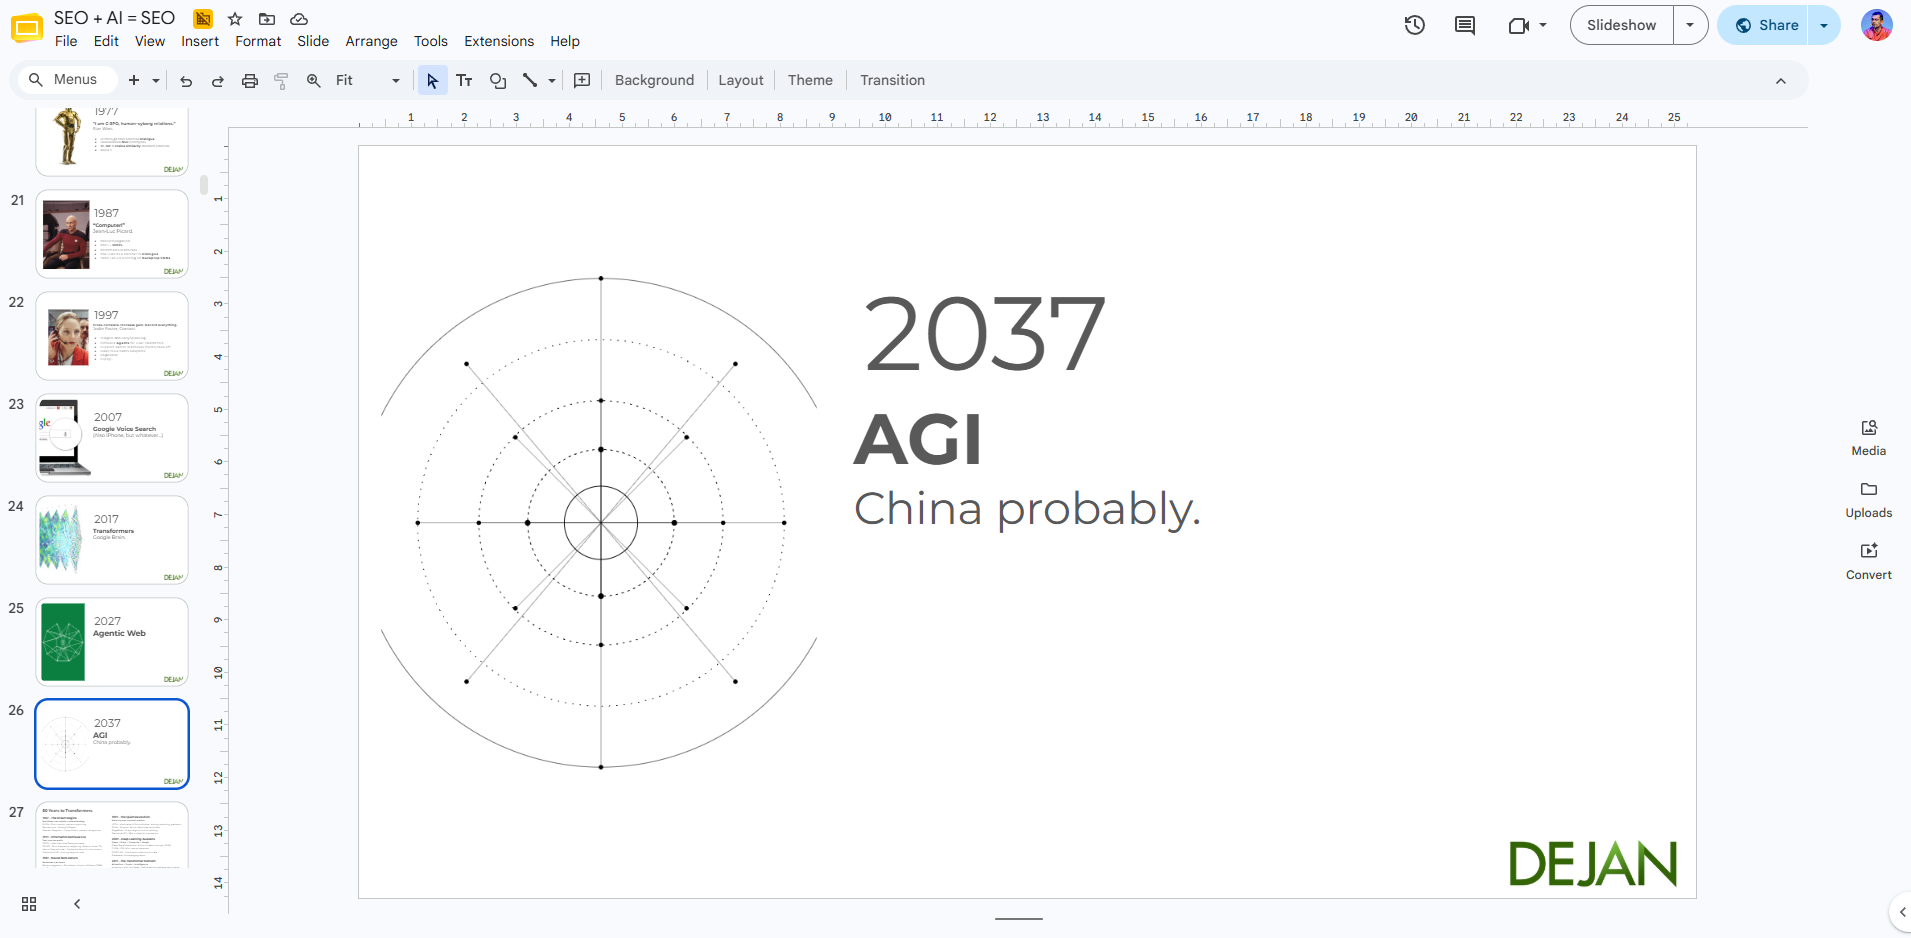
Task: Open new slide layout dropdown arrow
Action: pyautogui.click(x=156, y=80)
